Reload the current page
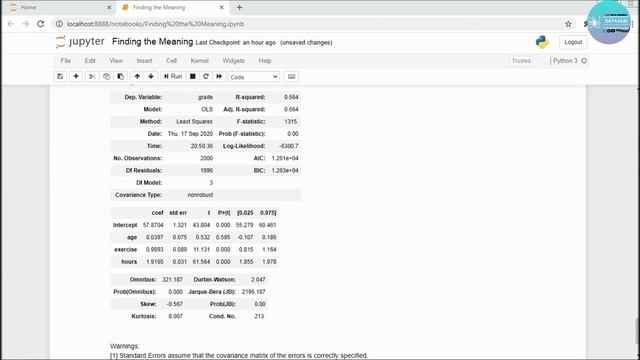This screenshot has width=640, height=360. pyautogui.click(x=40, y=24)
